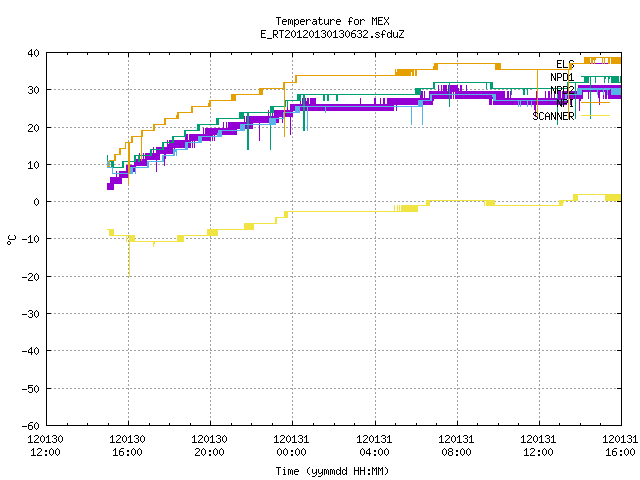640x480 pixels.
Task: Click y-axis label -20
Action: (x=31, y=277)
